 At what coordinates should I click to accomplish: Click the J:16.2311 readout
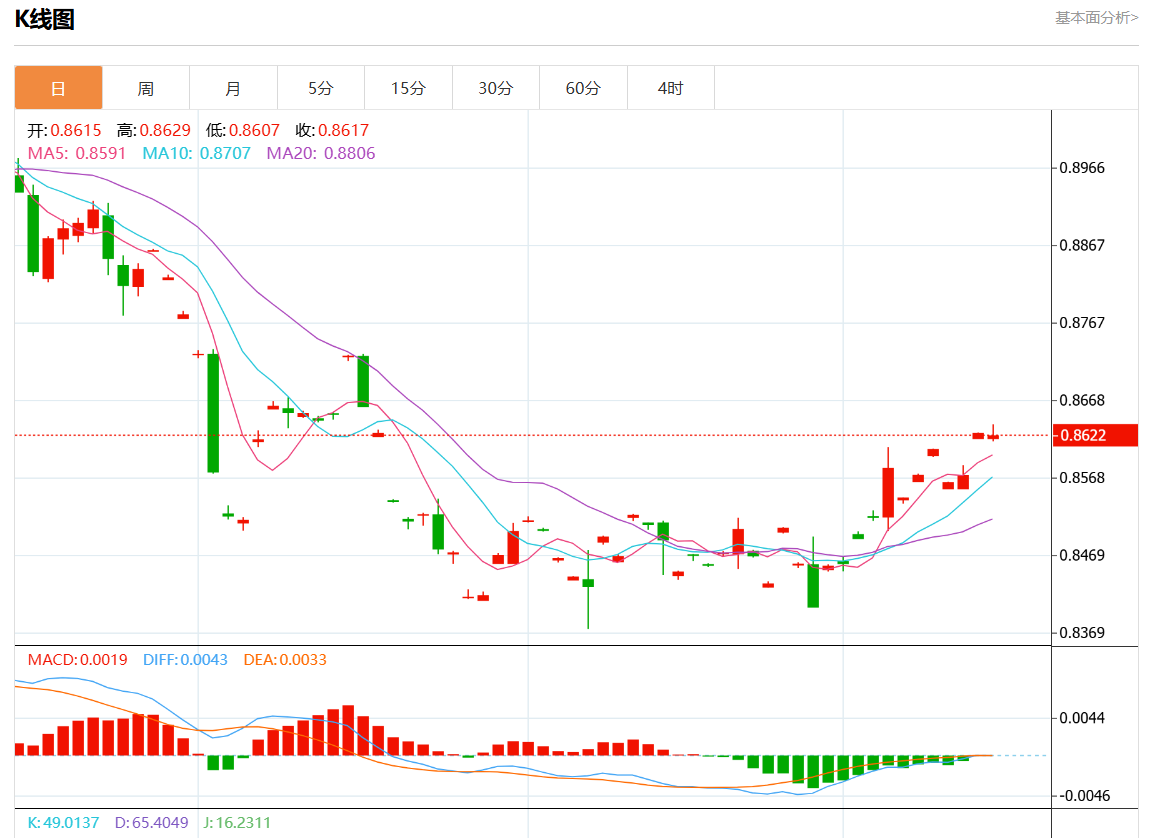[237, 823]
